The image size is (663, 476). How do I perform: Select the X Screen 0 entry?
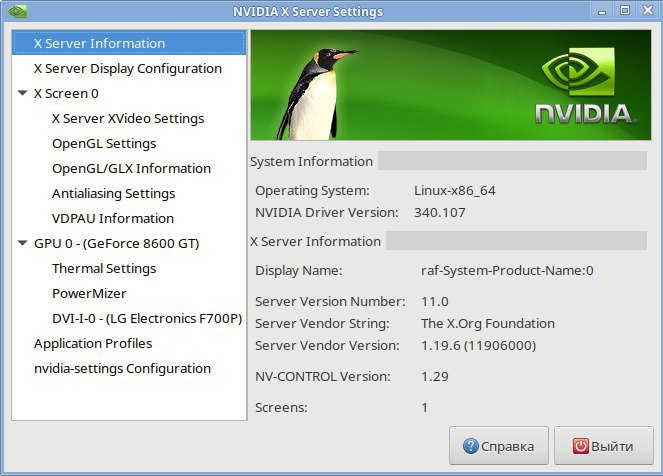(x=66, y=93)
